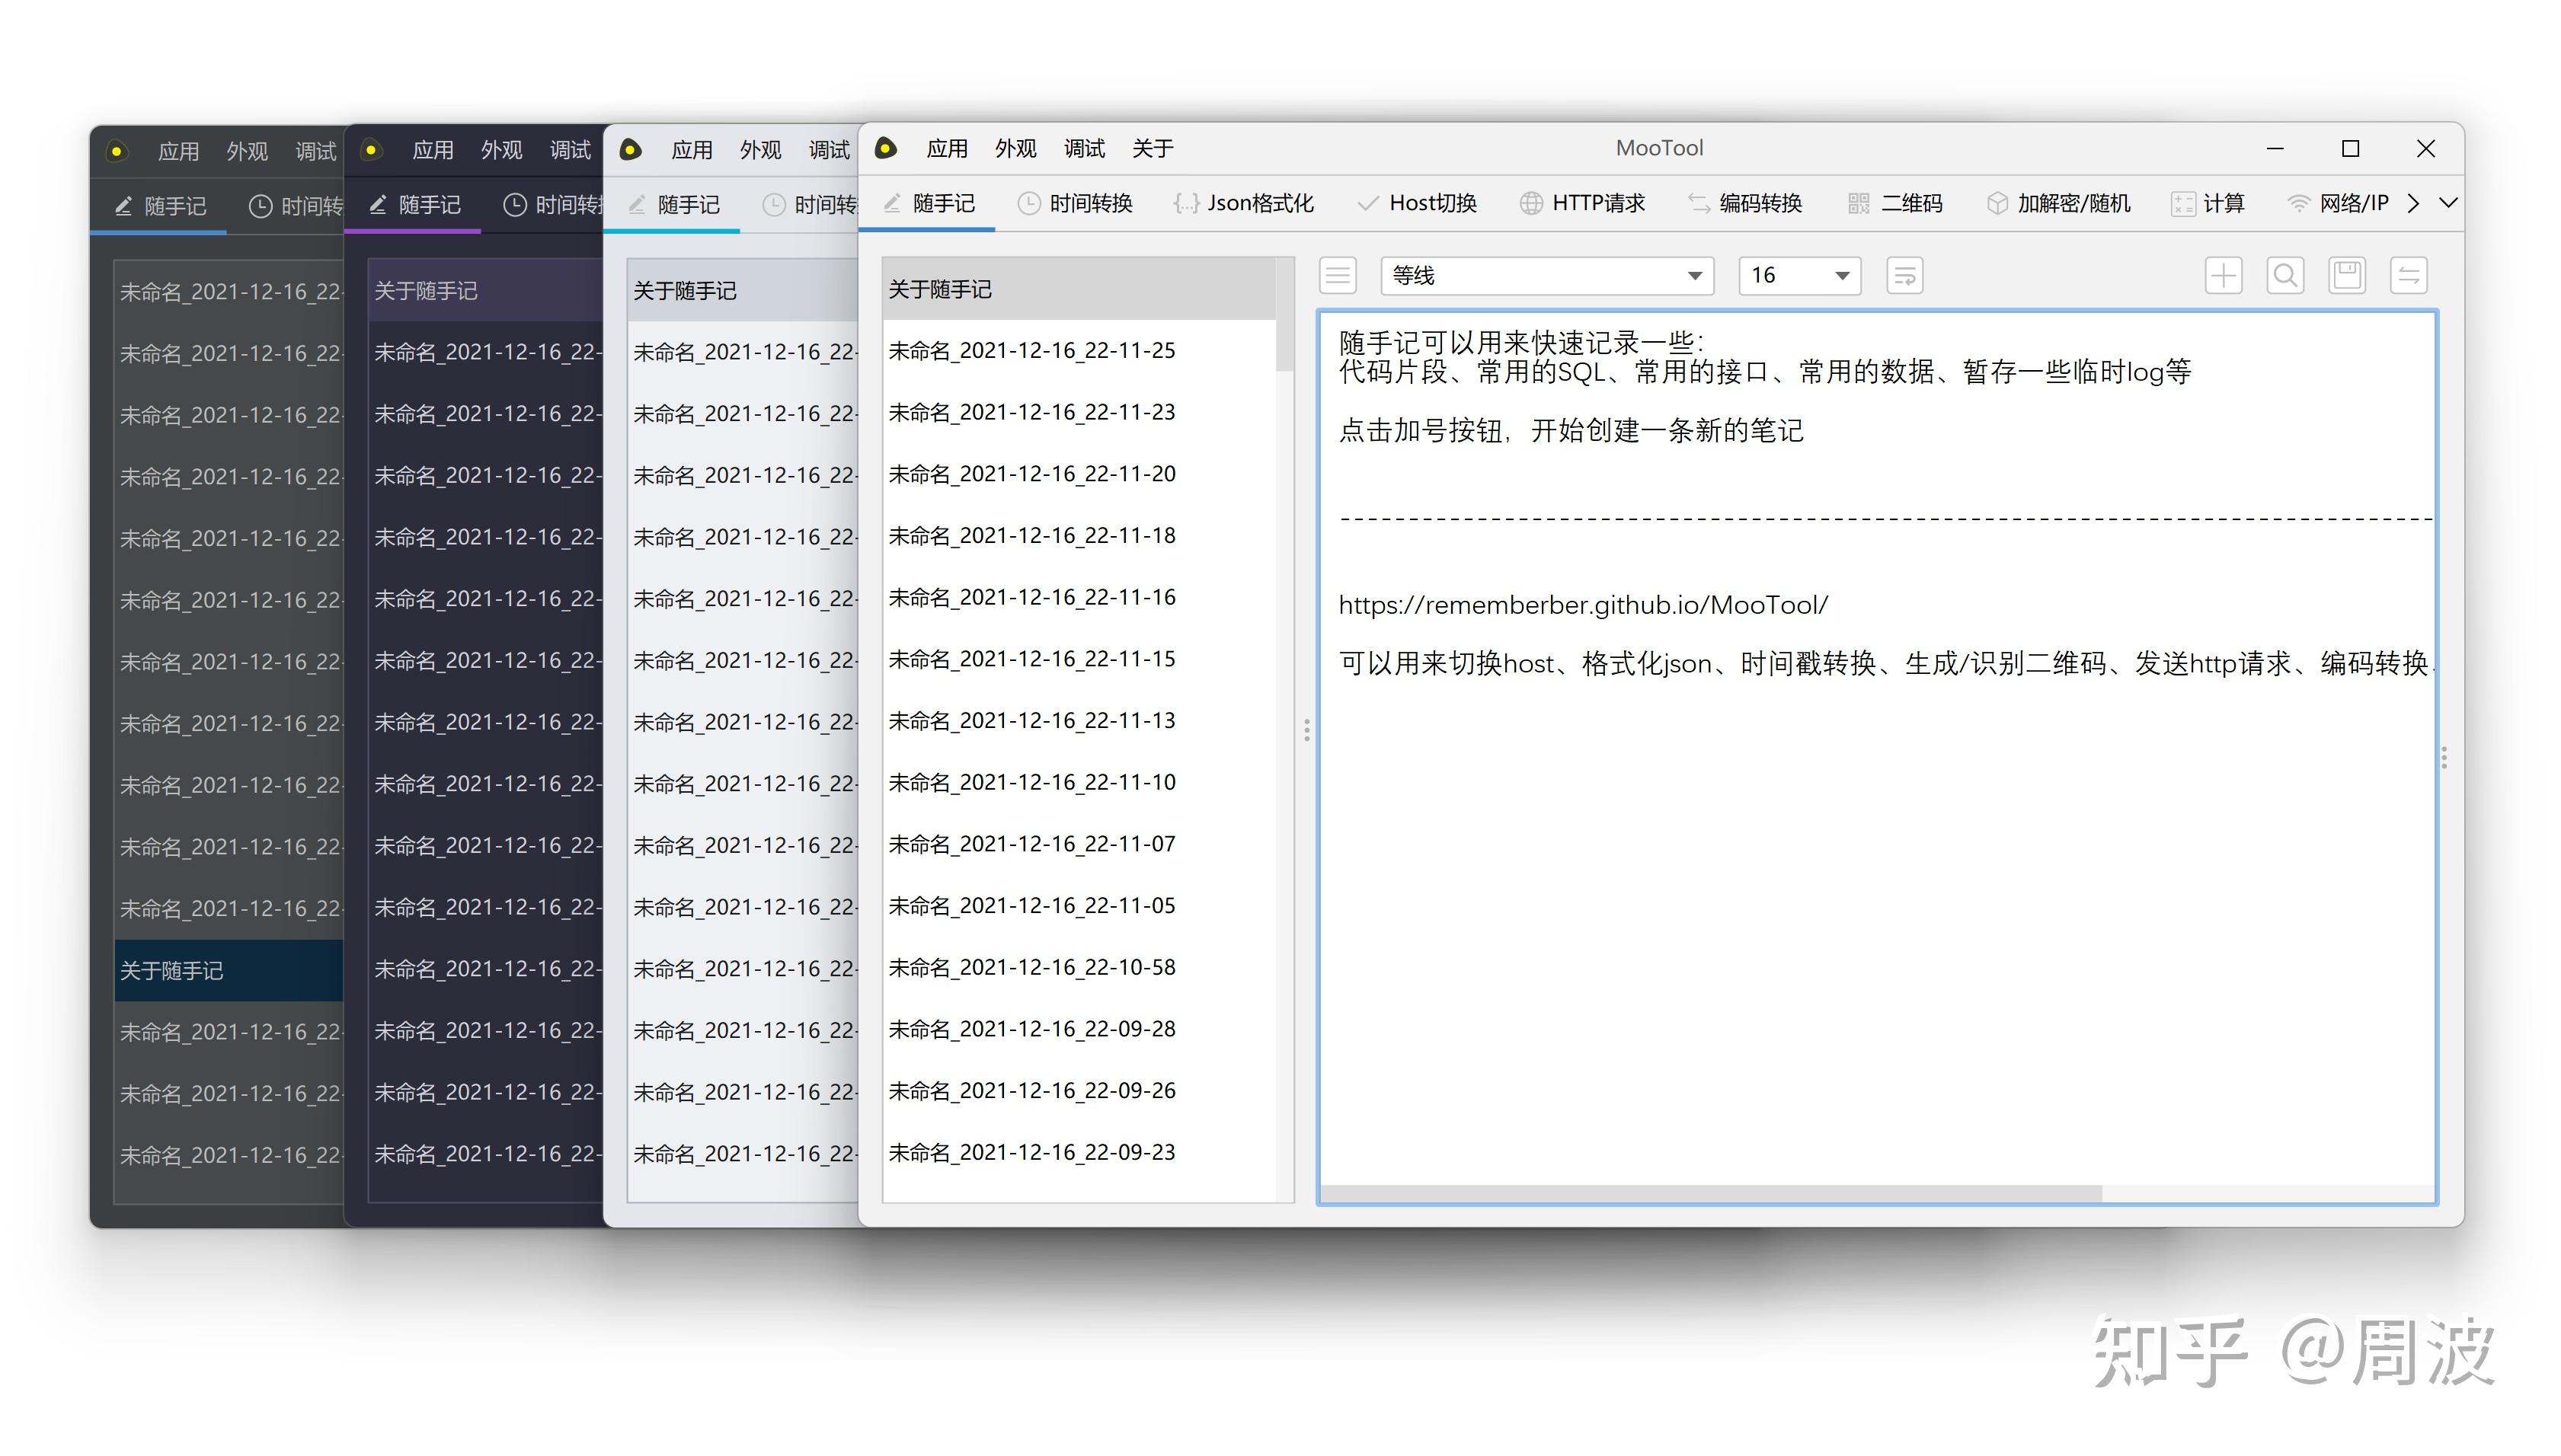
Task: Select the HTTP请求 tool
Action: tap(1585, 203)
